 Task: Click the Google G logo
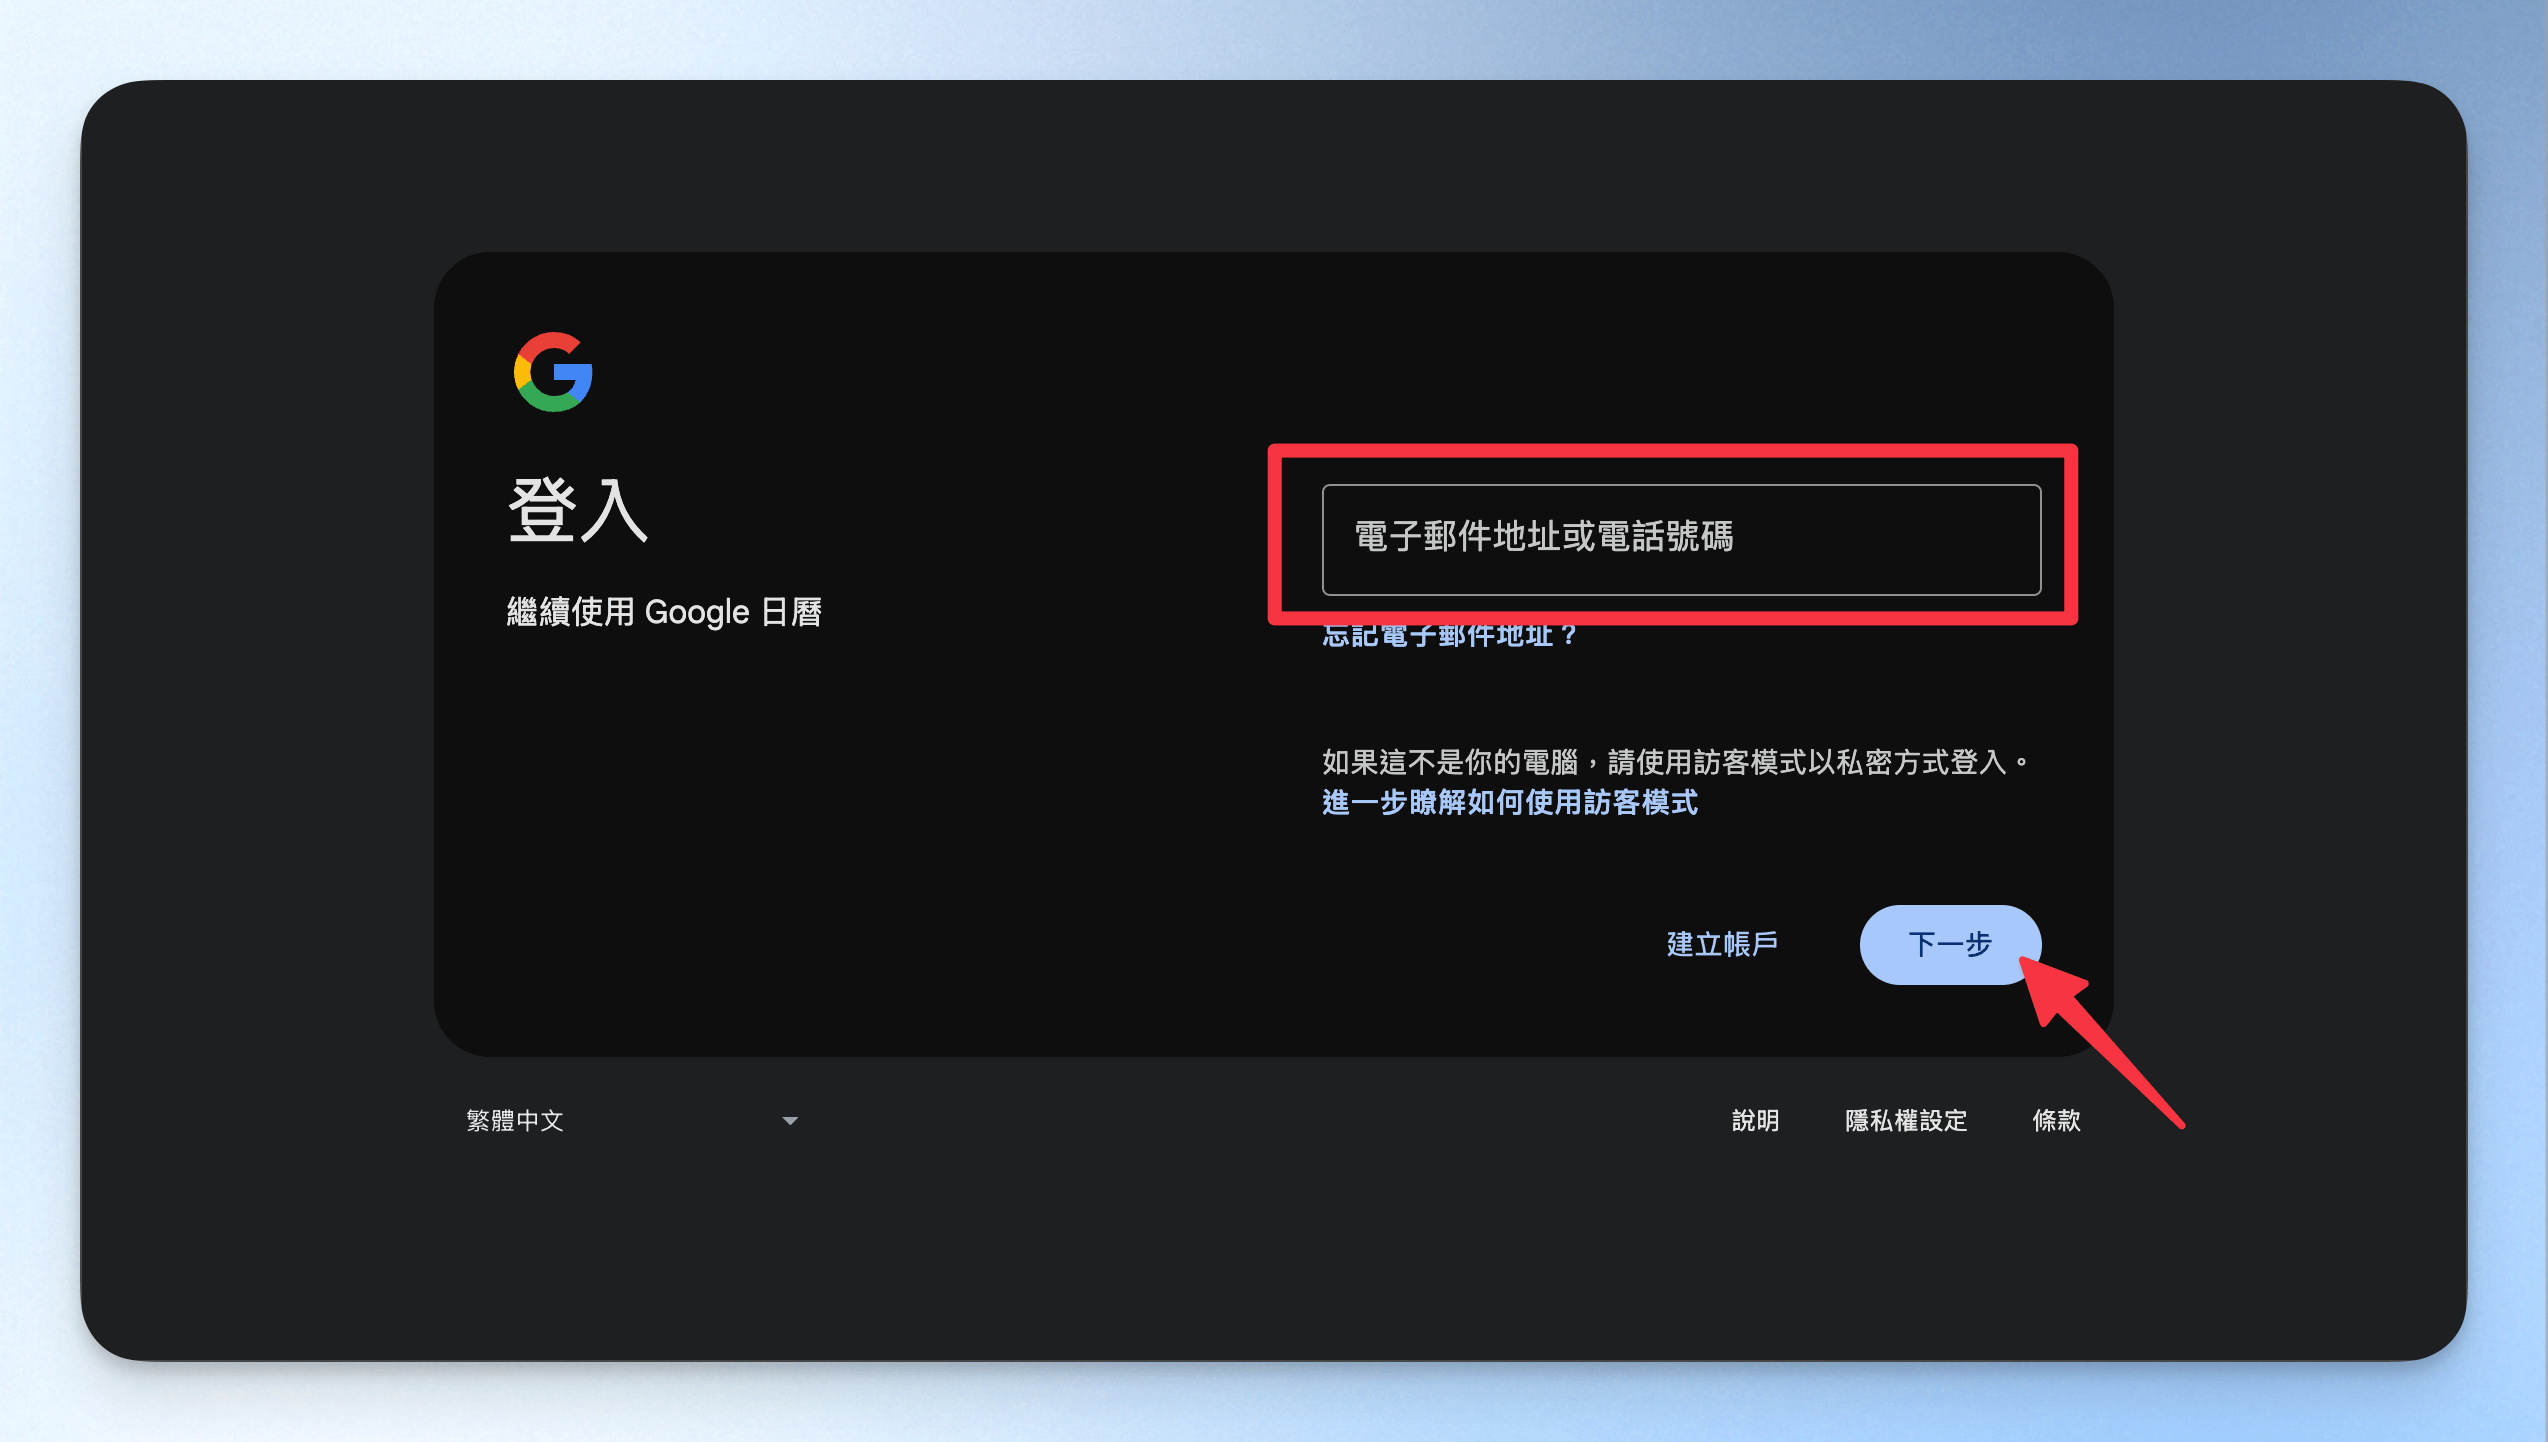tap(553, 372)
